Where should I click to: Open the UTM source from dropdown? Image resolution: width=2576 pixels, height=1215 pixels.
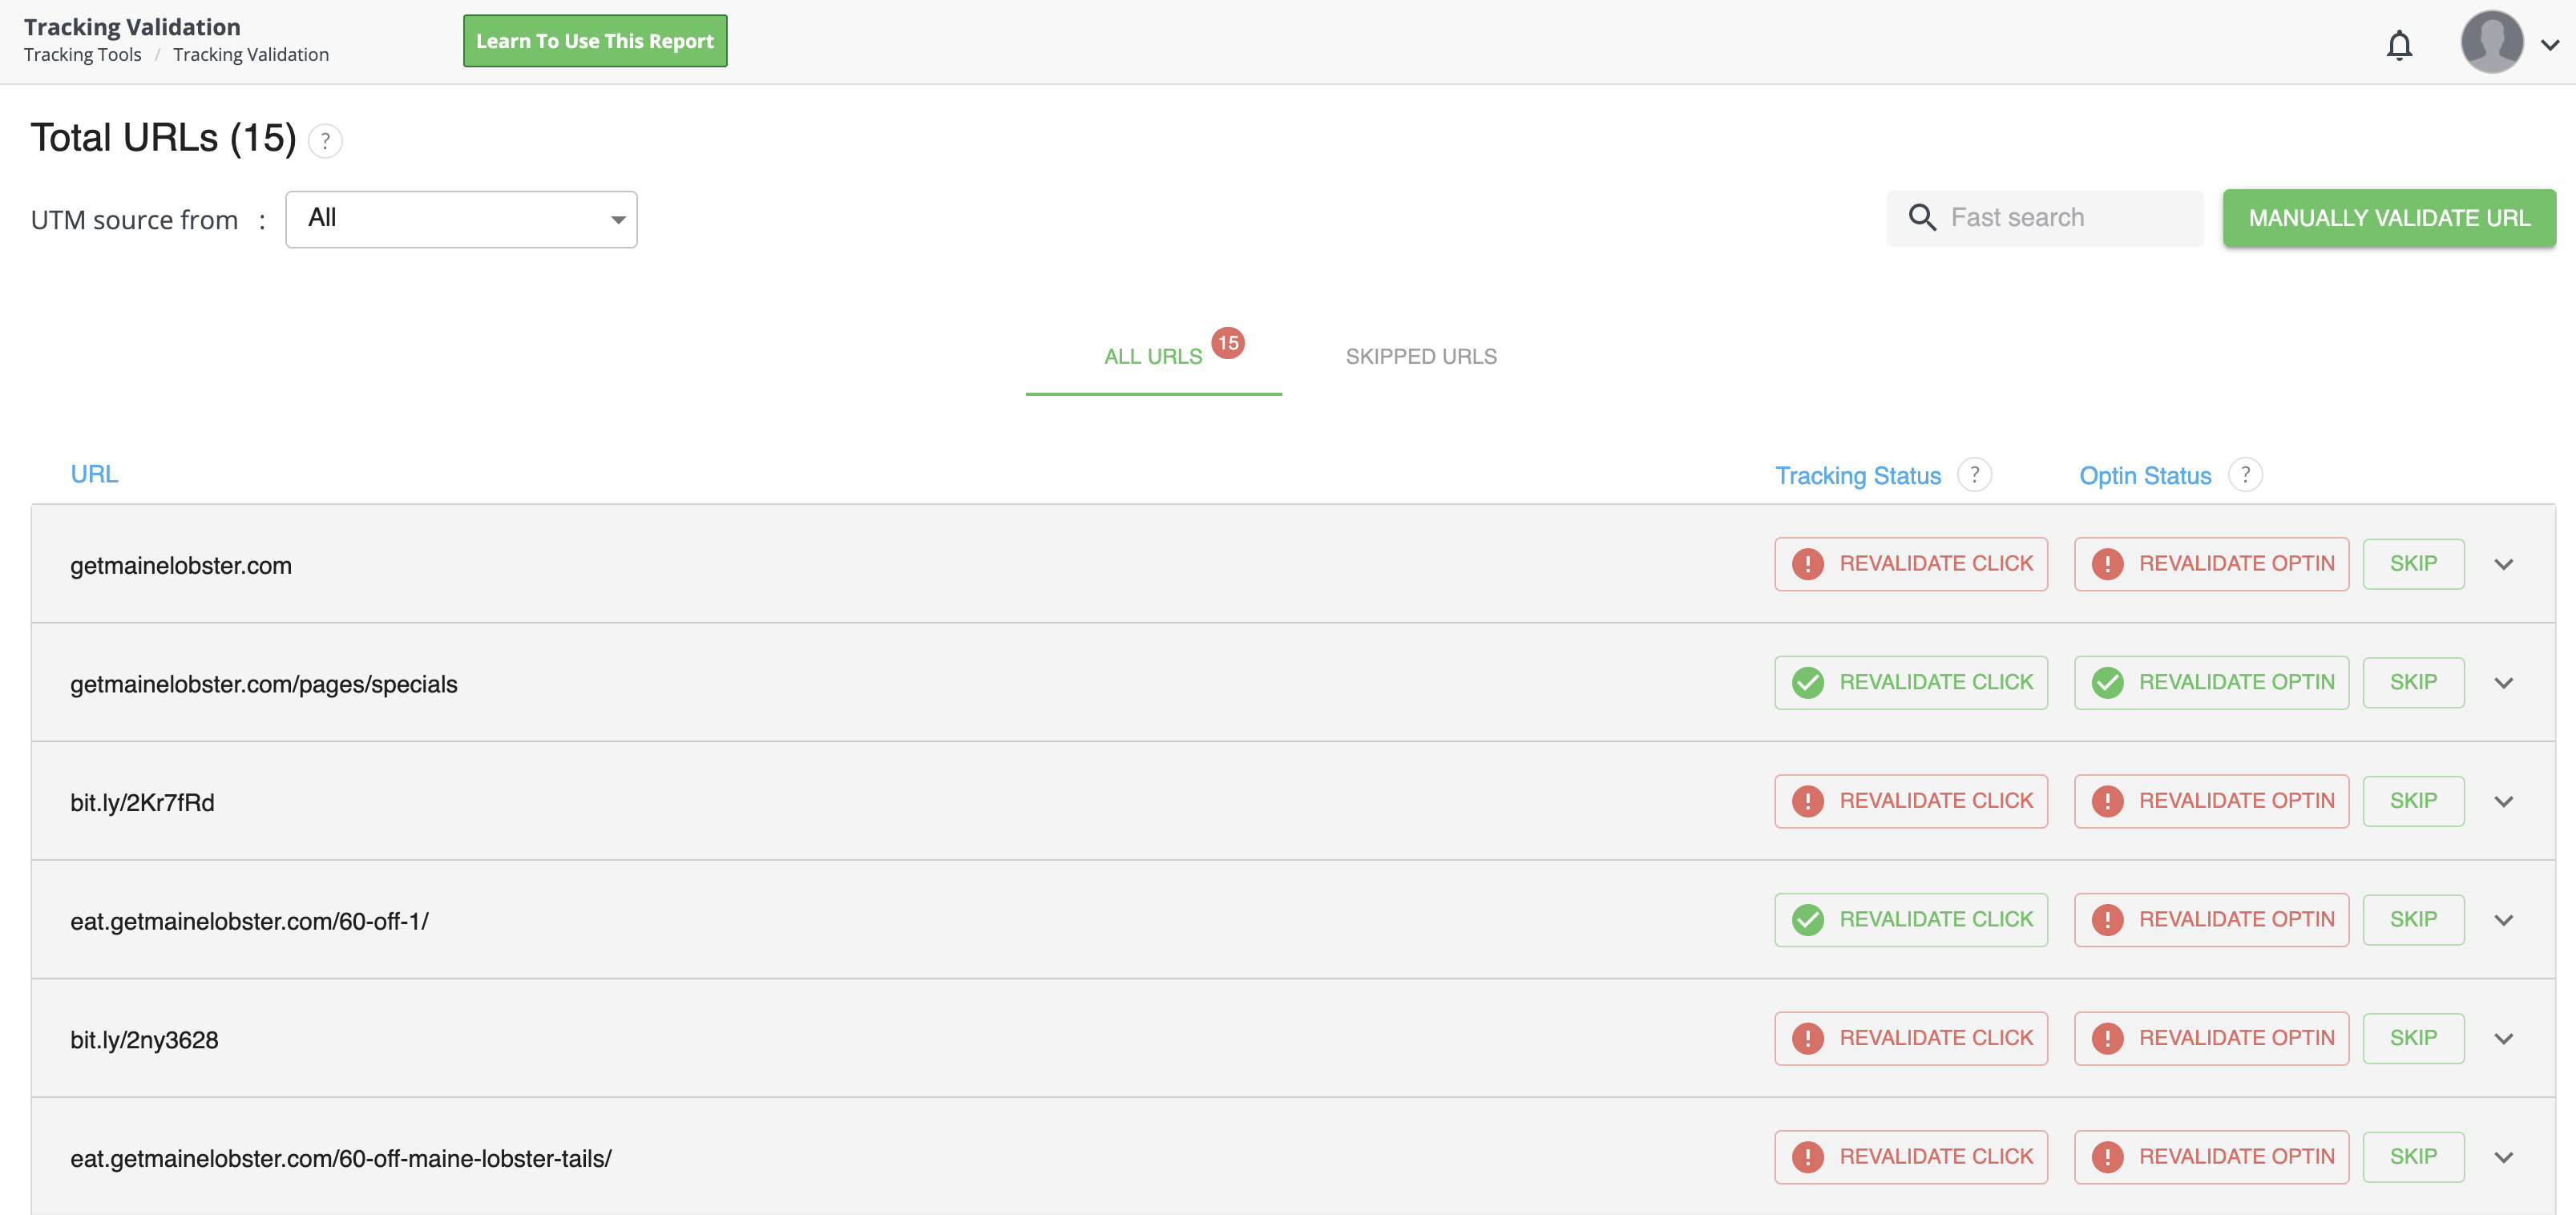pos(461,219)
